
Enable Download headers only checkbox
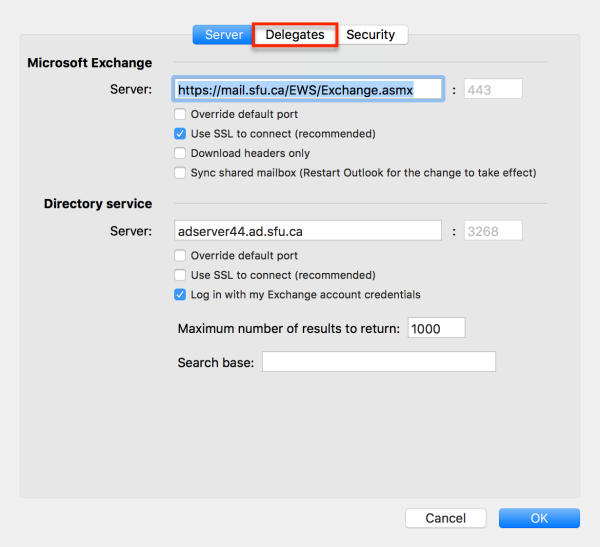pyautogui.click(x=180, y=153)
